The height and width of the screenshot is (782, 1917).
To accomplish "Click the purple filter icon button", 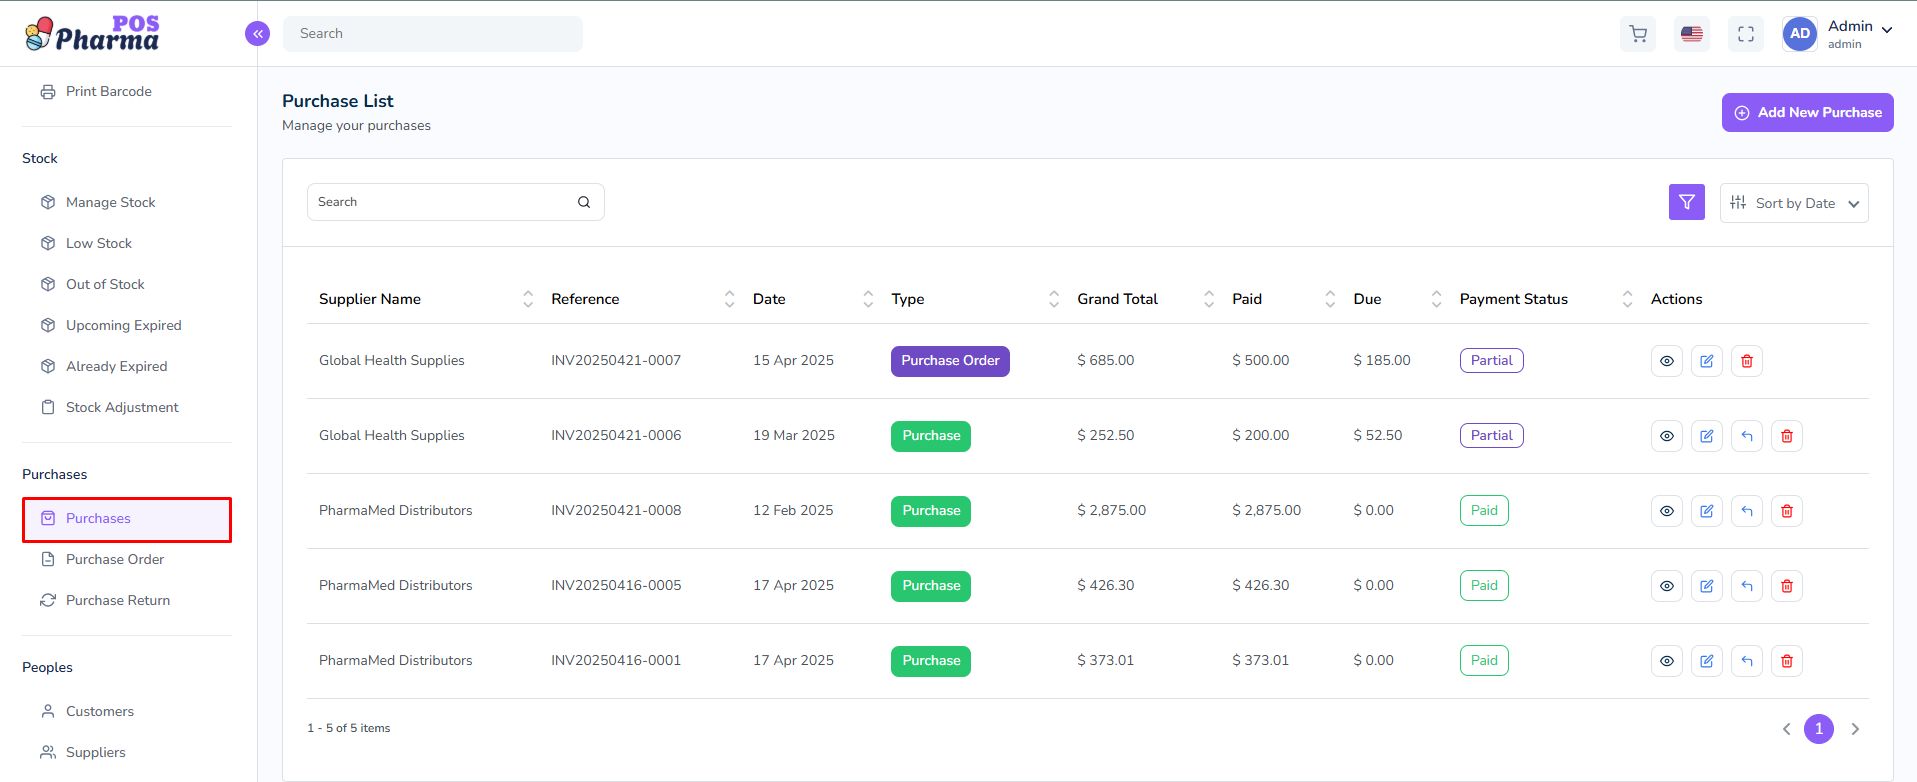I will tap(1687, 202).
